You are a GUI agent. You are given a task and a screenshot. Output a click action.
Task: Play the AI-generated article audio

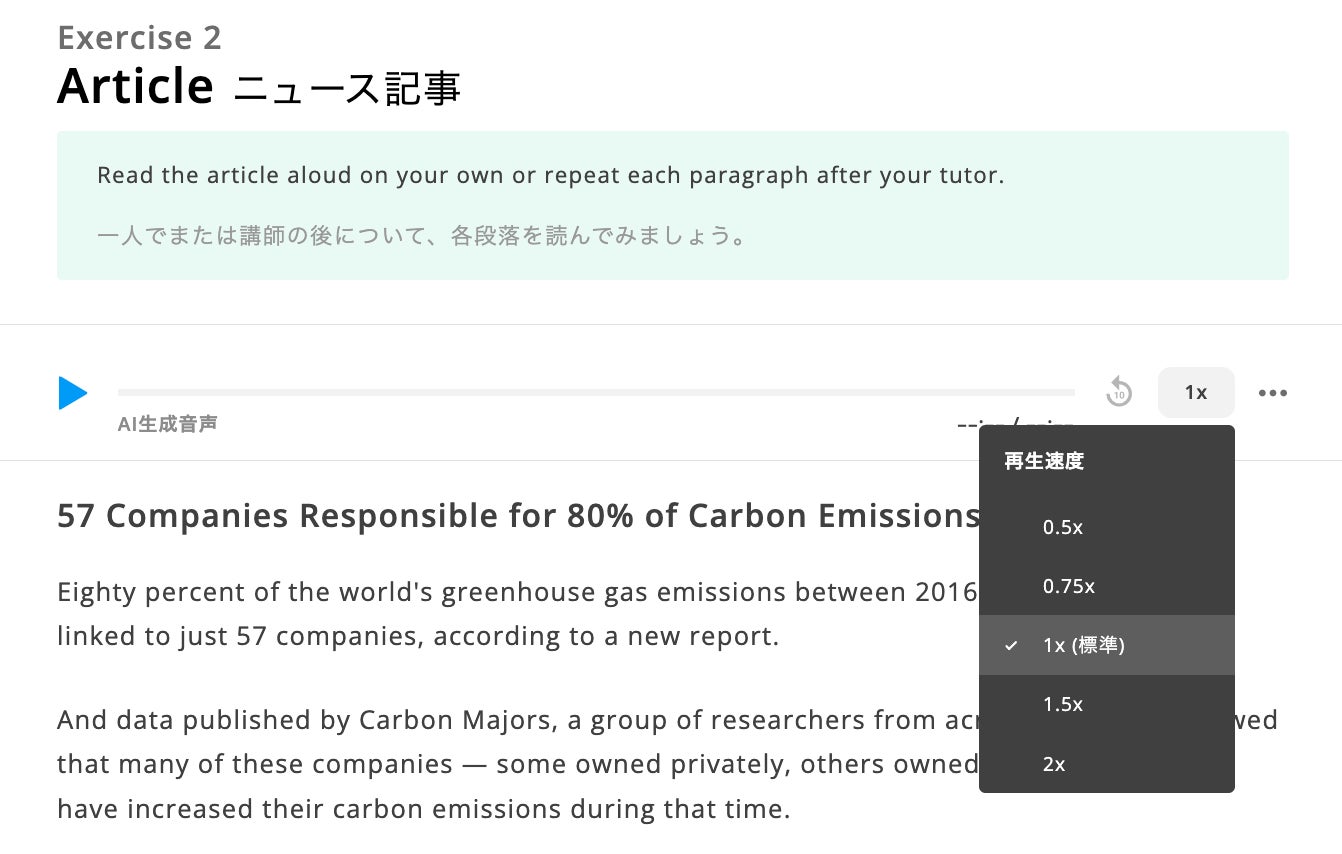tap(73, 393)
